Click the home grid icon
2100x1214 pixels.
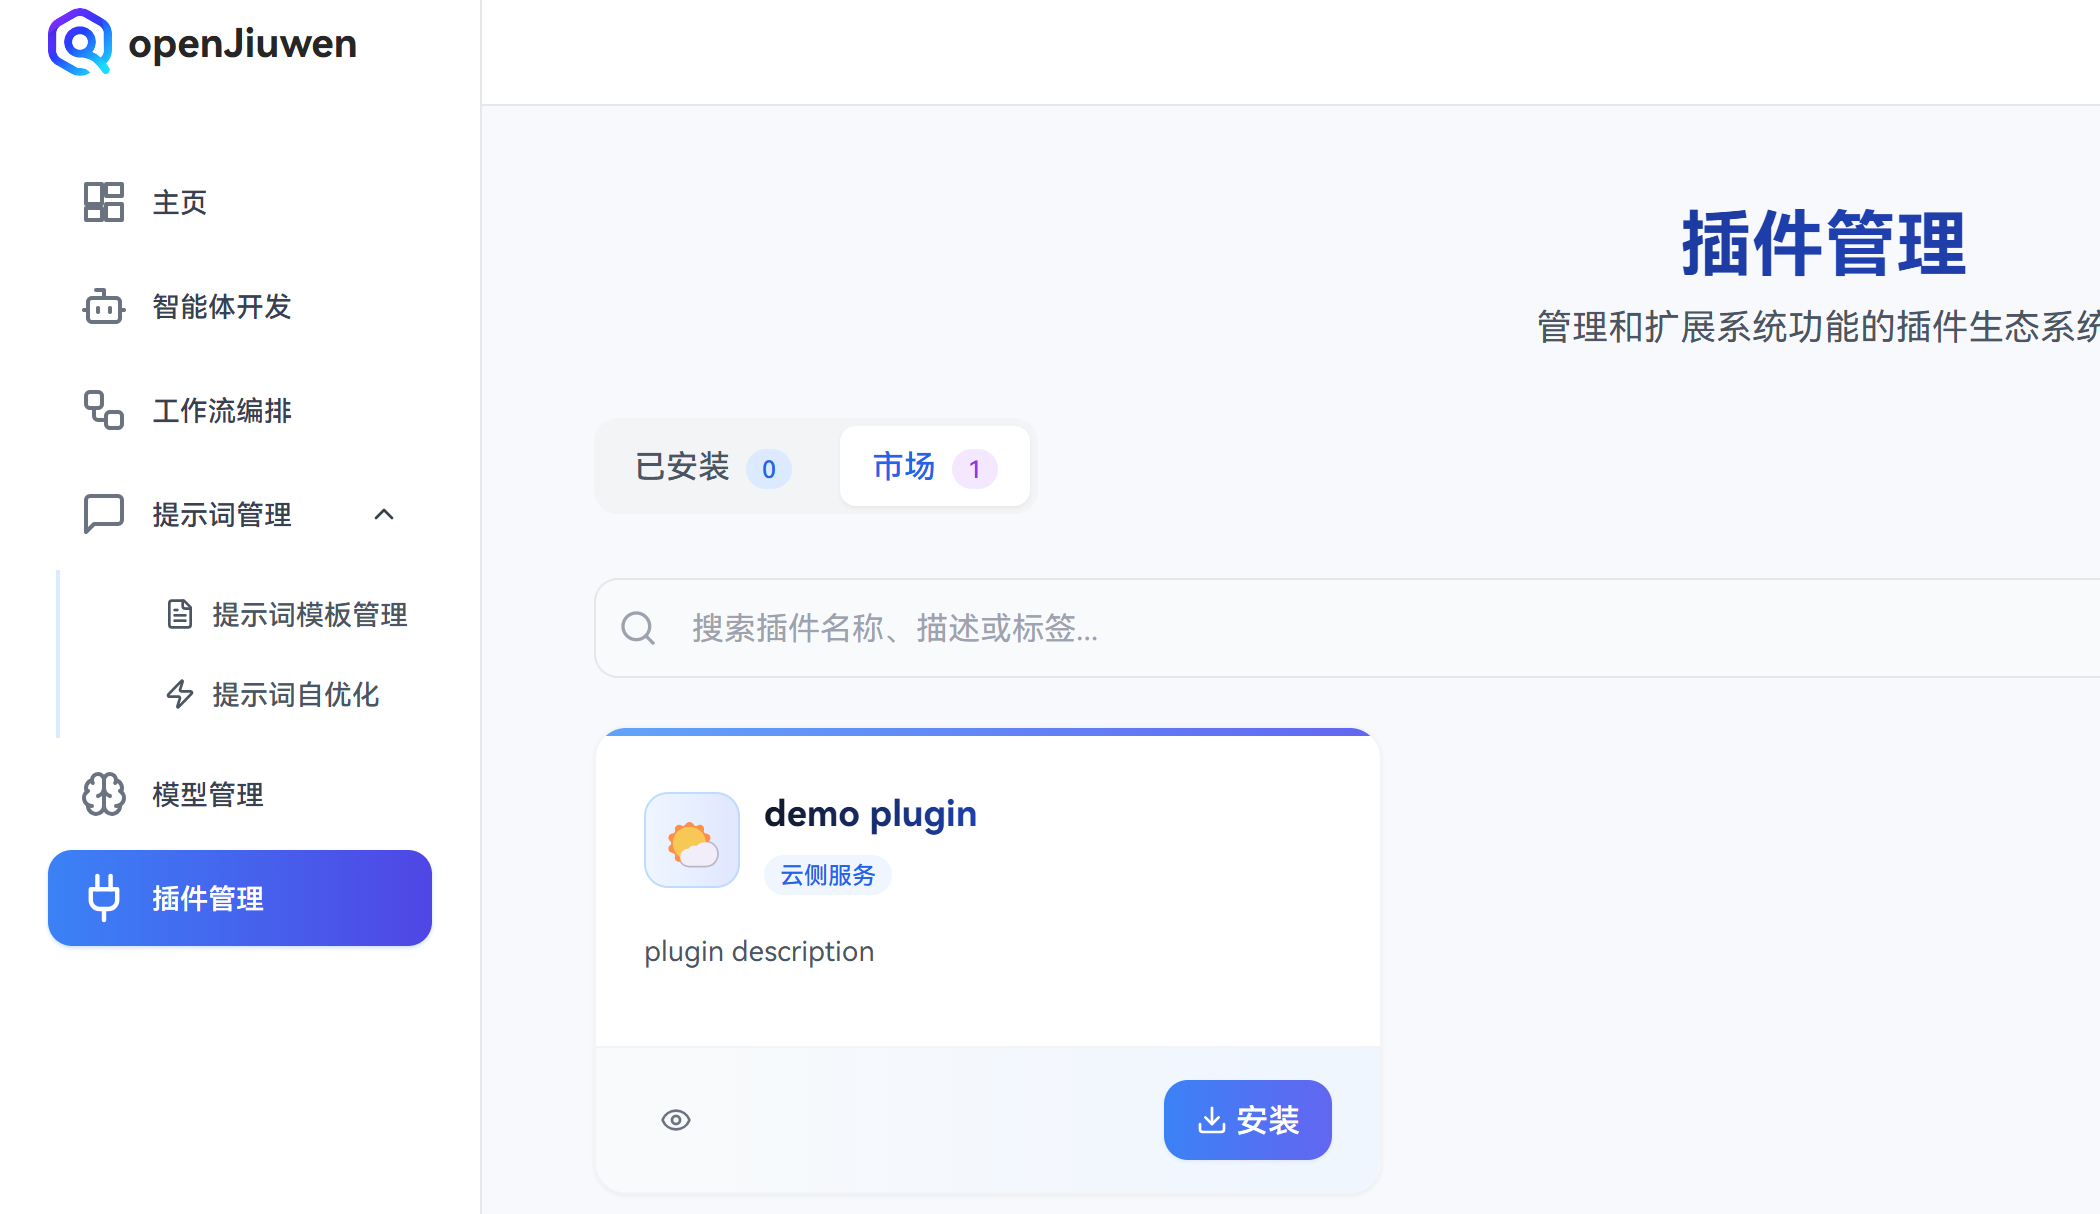pyautogui.click(x=103, y=202)
